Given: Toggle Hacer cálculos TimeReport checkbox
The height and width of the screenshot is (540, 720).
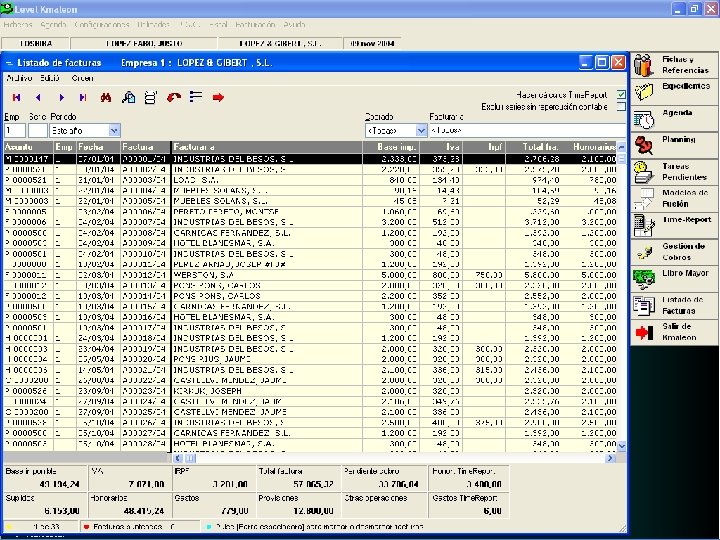Looking at the screenshot, I should click(621, 95).
